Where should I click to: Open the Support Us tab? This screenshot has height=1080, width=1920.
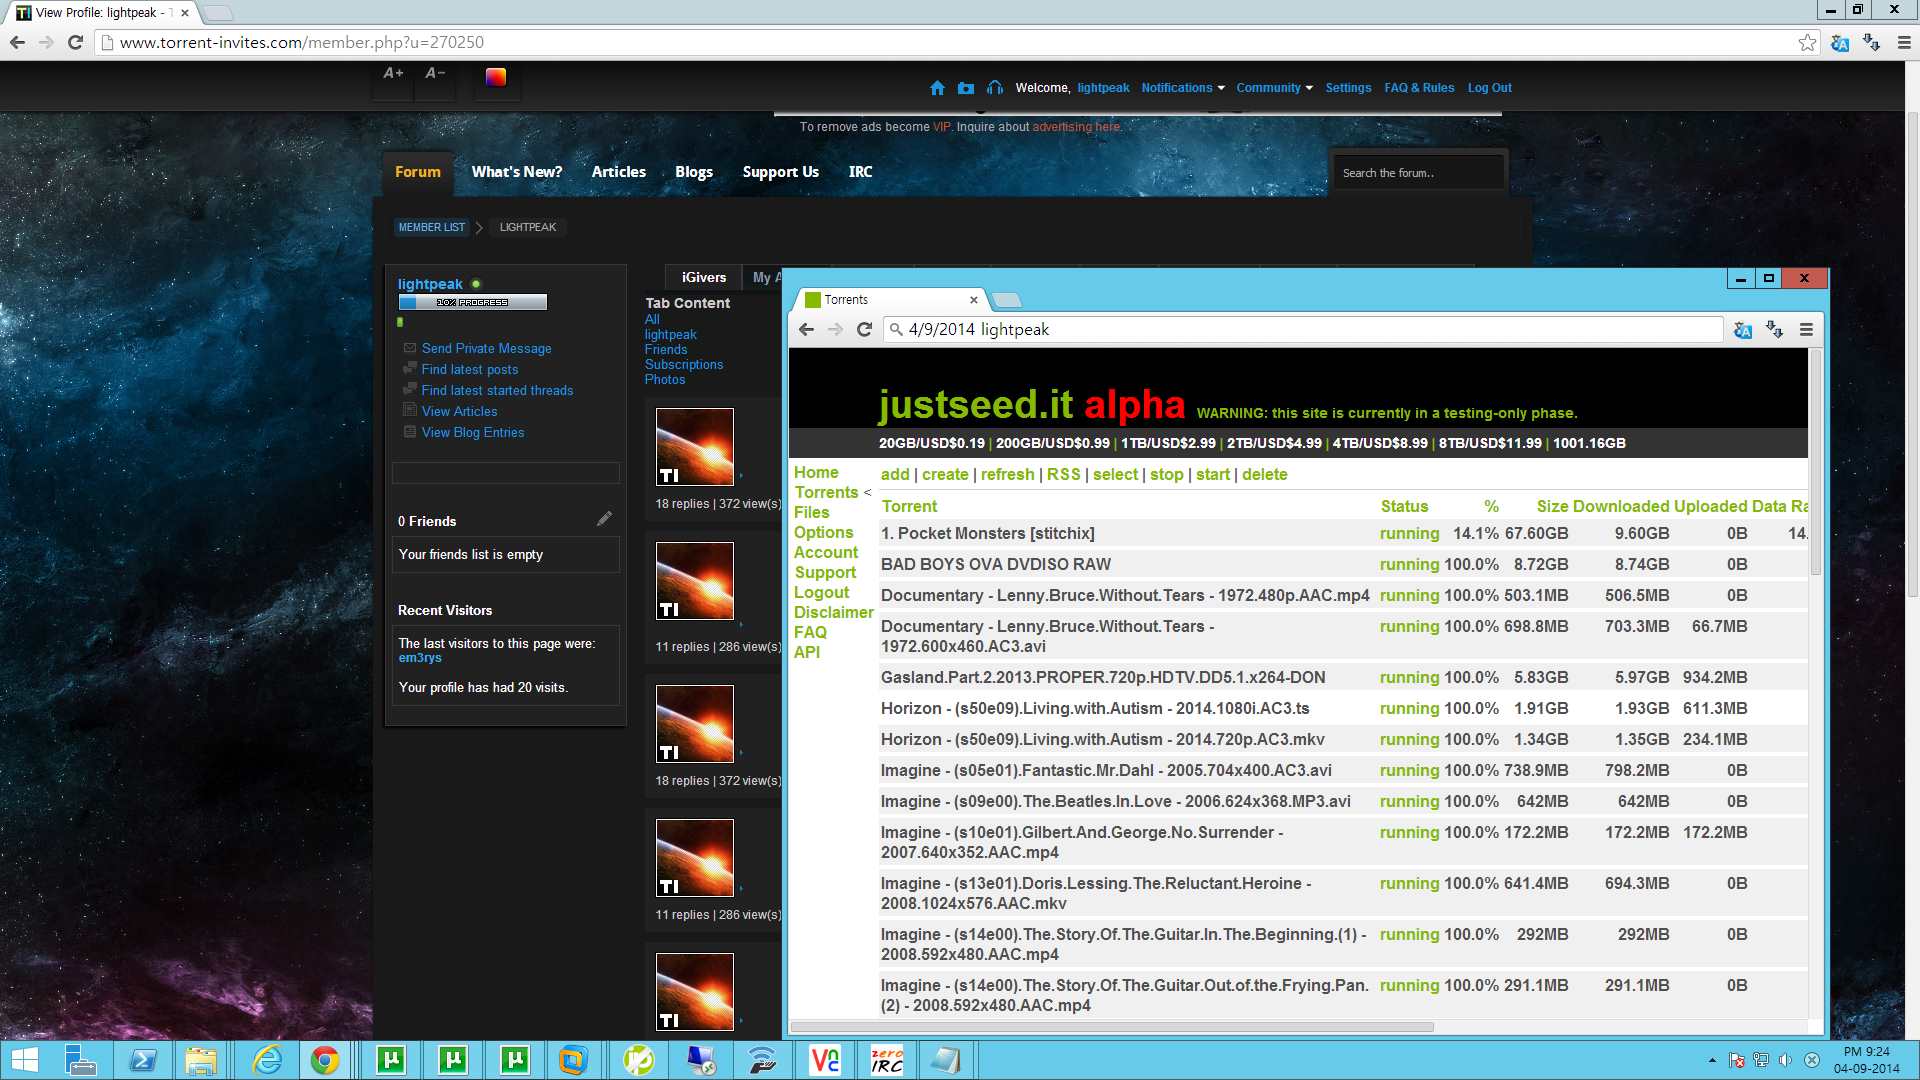[x=781, y=172]
